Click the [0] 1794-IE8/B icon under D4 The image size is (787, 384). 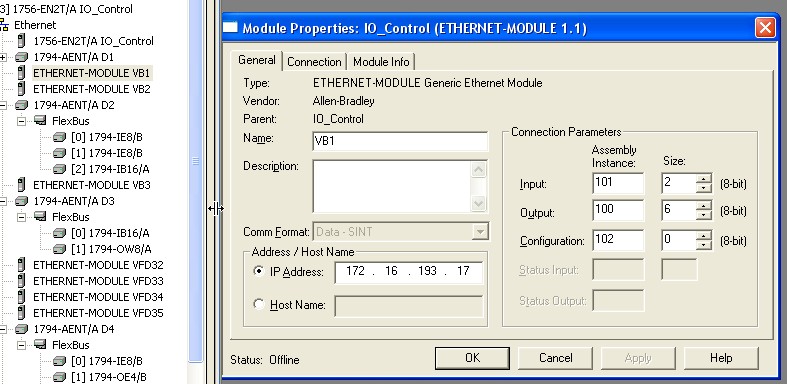coord(59,361)
